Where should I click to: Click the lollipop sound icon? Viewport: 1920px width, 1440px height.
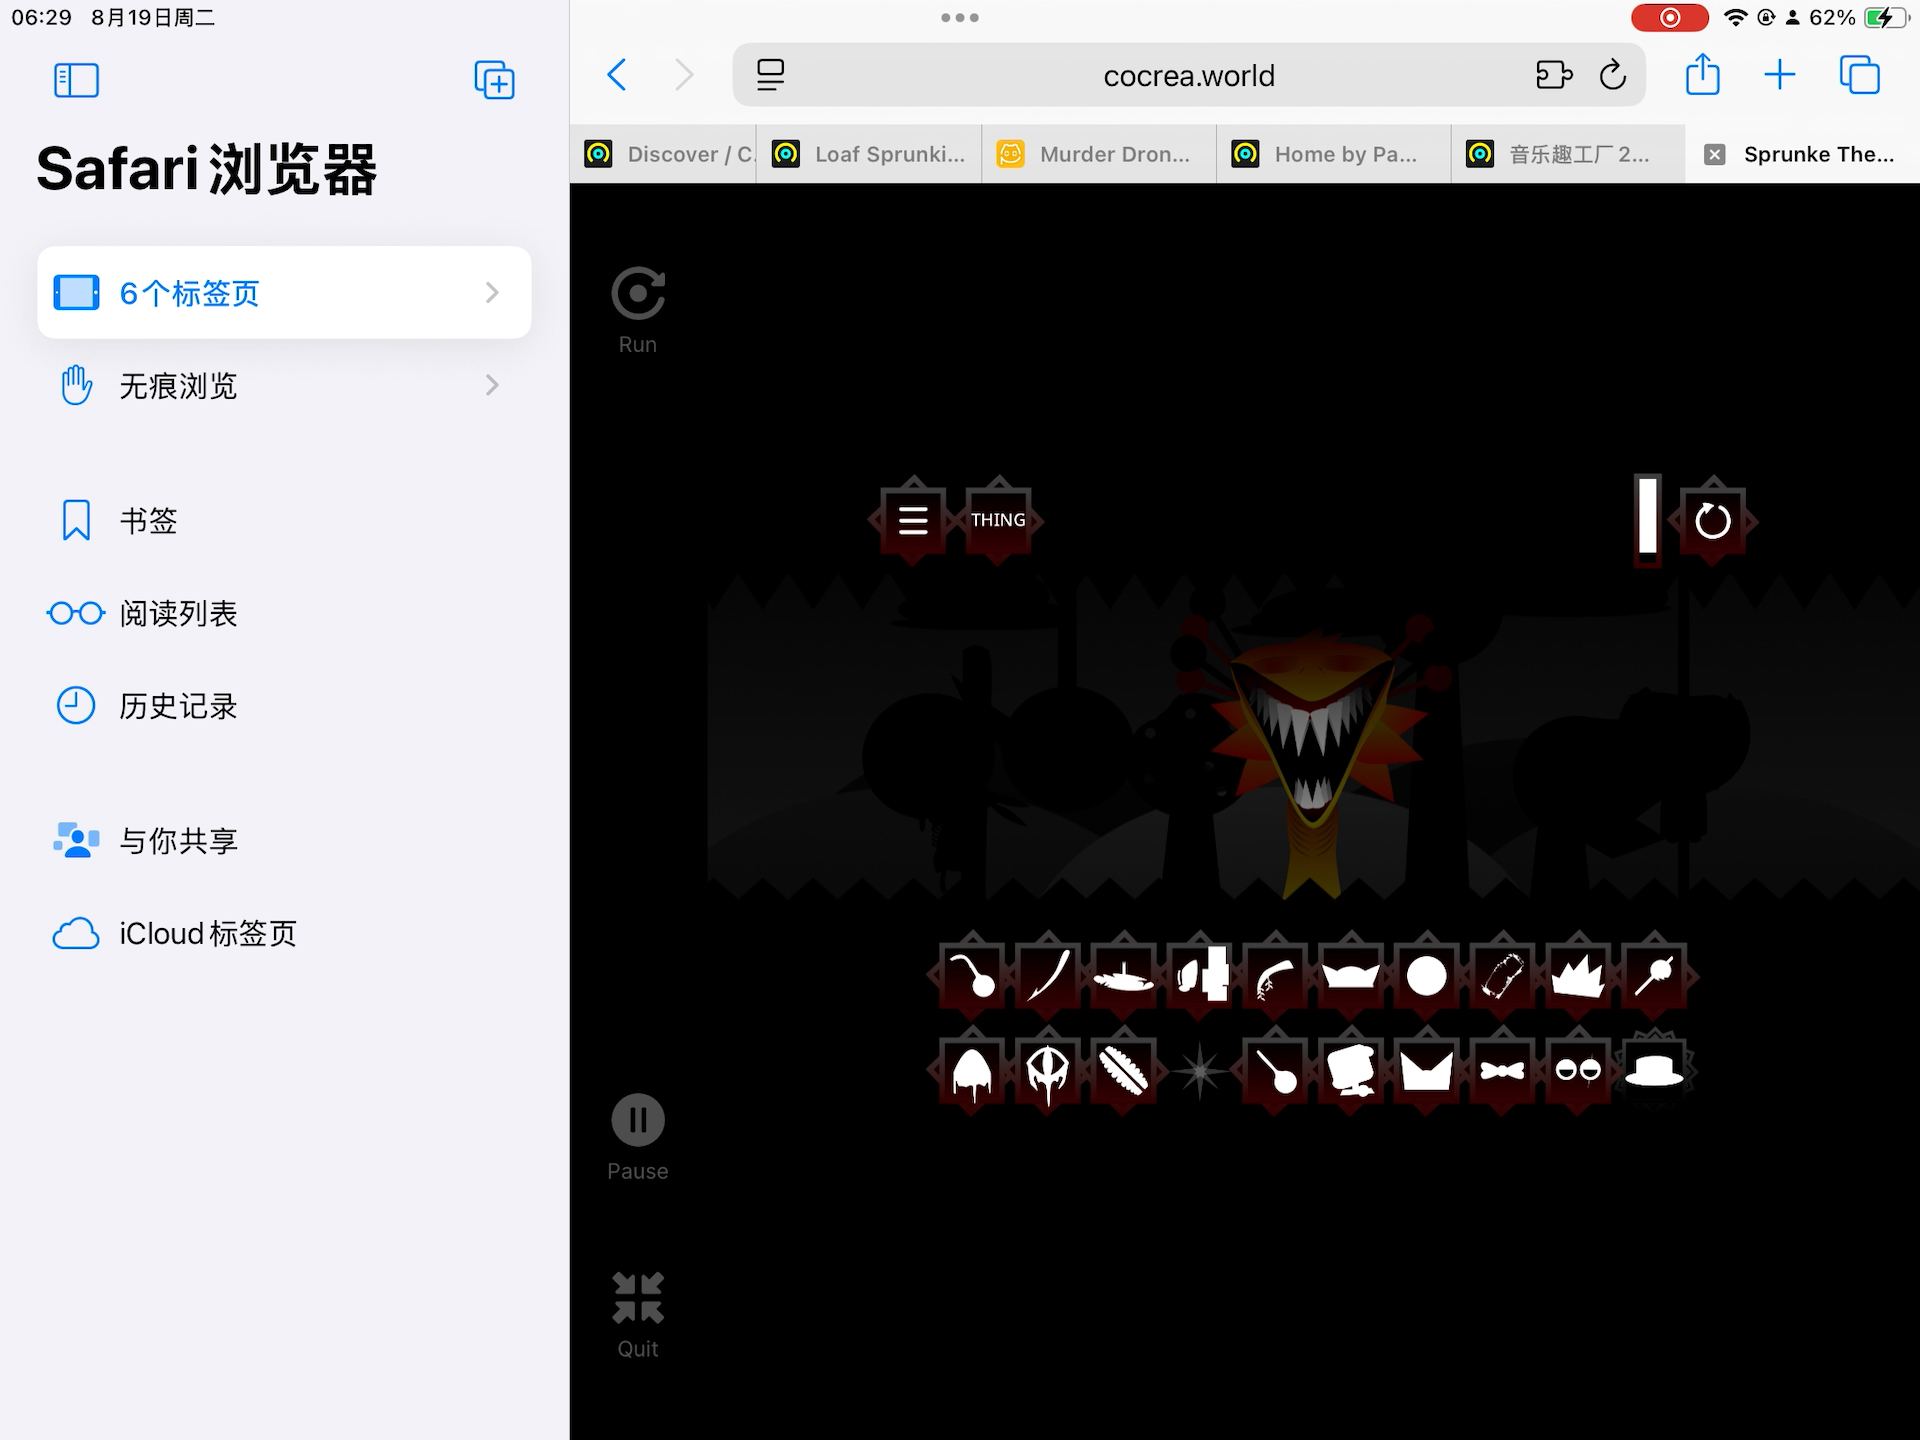1654,976
